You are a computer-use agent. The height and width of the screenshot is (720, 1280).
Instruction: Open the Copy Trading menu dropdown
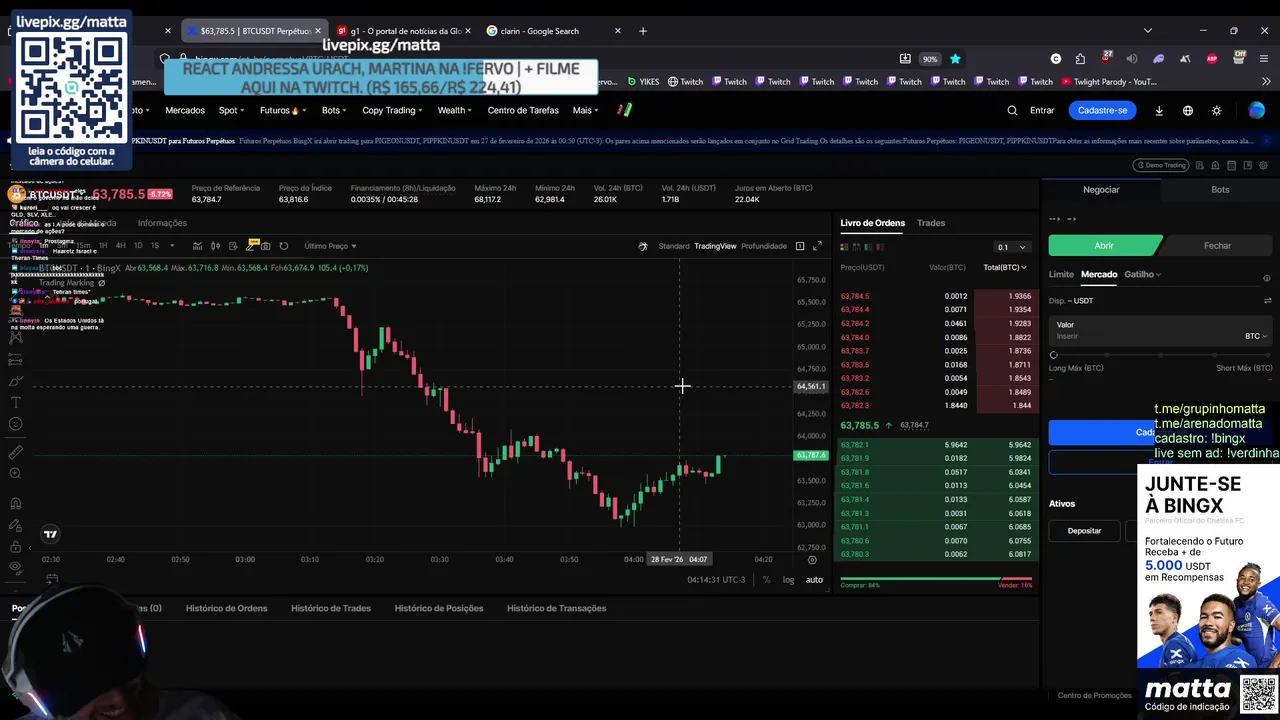(392, 110)
